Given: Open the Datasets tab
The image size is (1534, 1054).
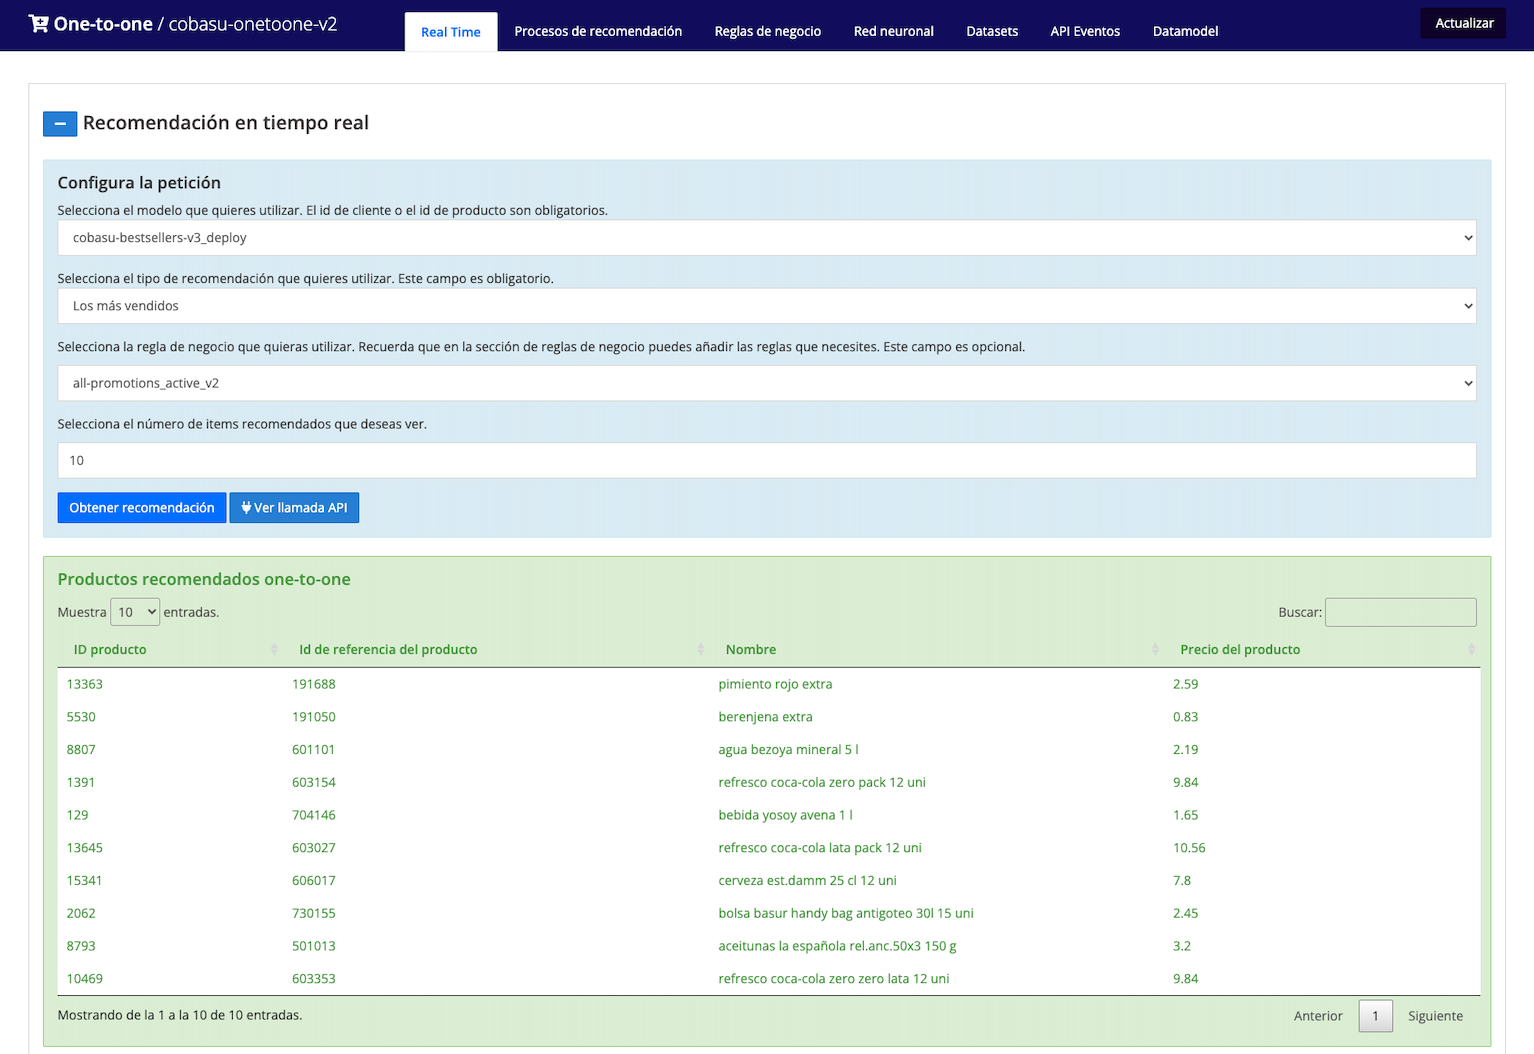Looking at the screenshot, I should pyautogui.click(x=992, y=32).
